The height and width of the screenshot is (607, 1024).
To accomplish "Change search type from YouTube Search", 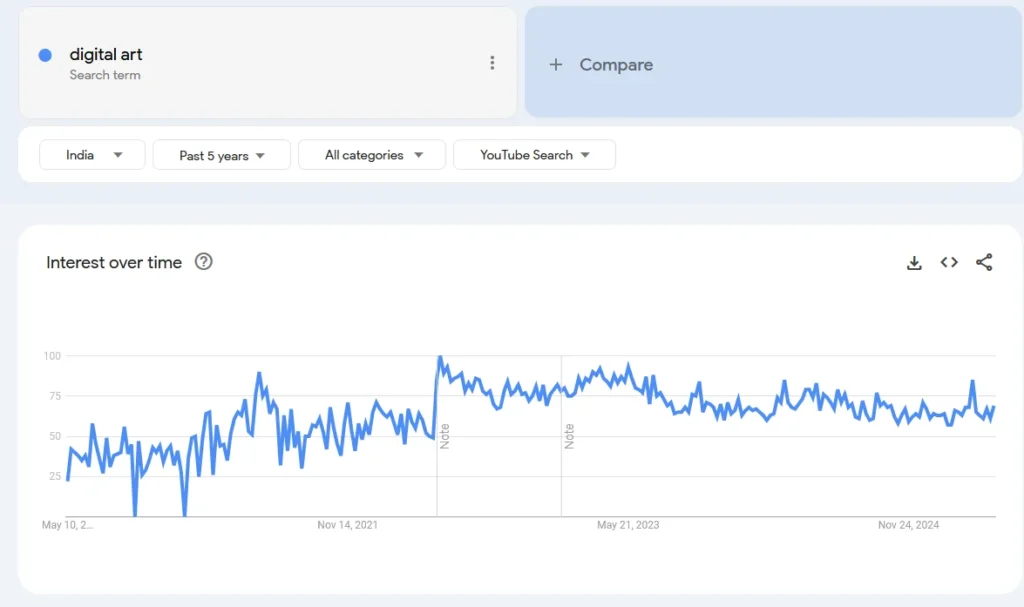I will [534, 154].
